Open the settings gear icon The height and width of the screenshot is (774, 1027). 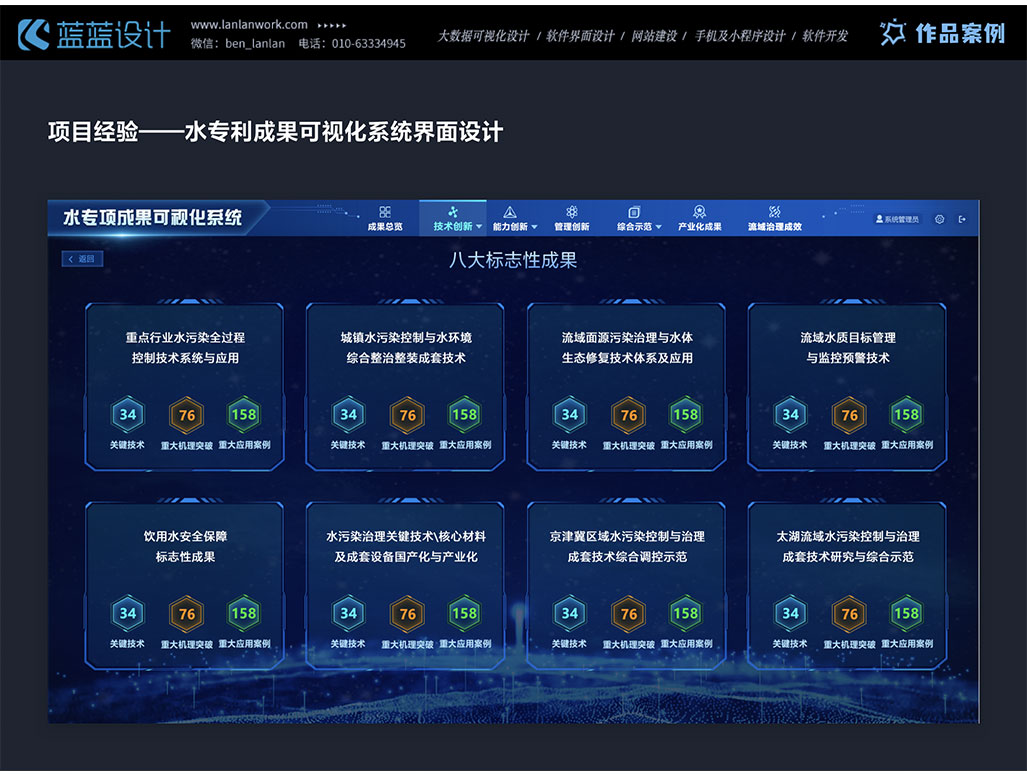pyautogui.click(x=939, y=219)
